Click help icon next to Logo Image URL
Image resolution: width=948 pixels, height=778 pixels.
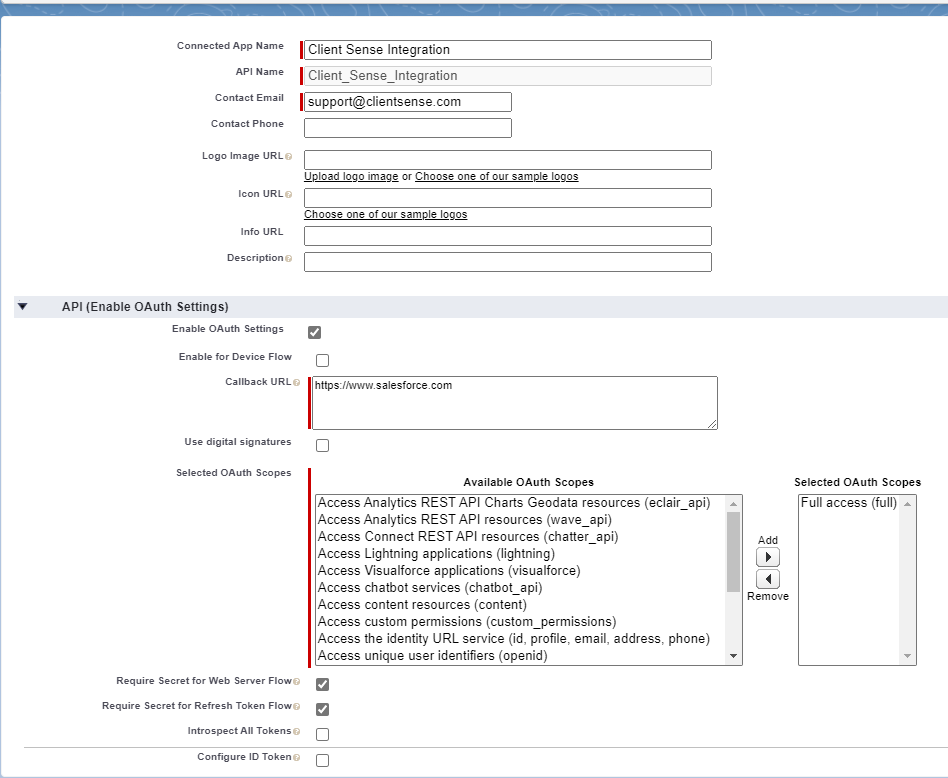[288, 157]
